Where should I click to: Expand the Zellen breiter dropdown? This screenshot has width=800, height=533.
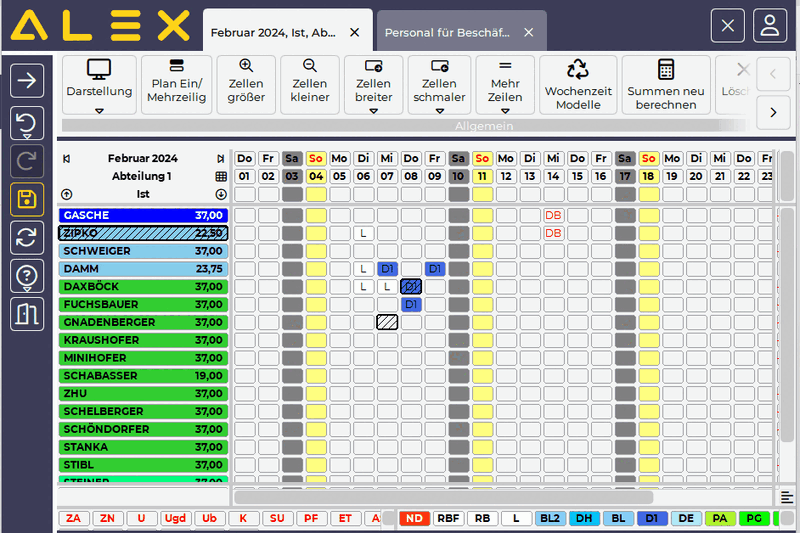tap(373, 111)
